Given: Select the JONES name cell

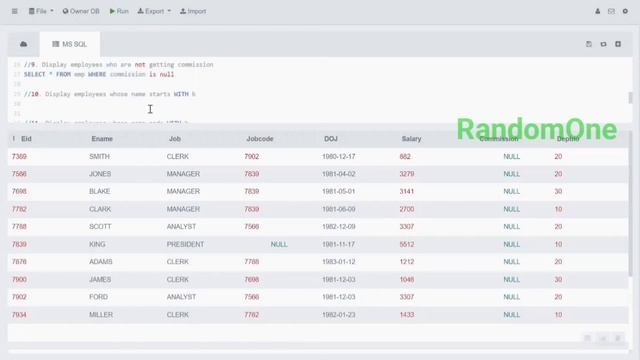Looking at the screenshot, I should (100, 174).
